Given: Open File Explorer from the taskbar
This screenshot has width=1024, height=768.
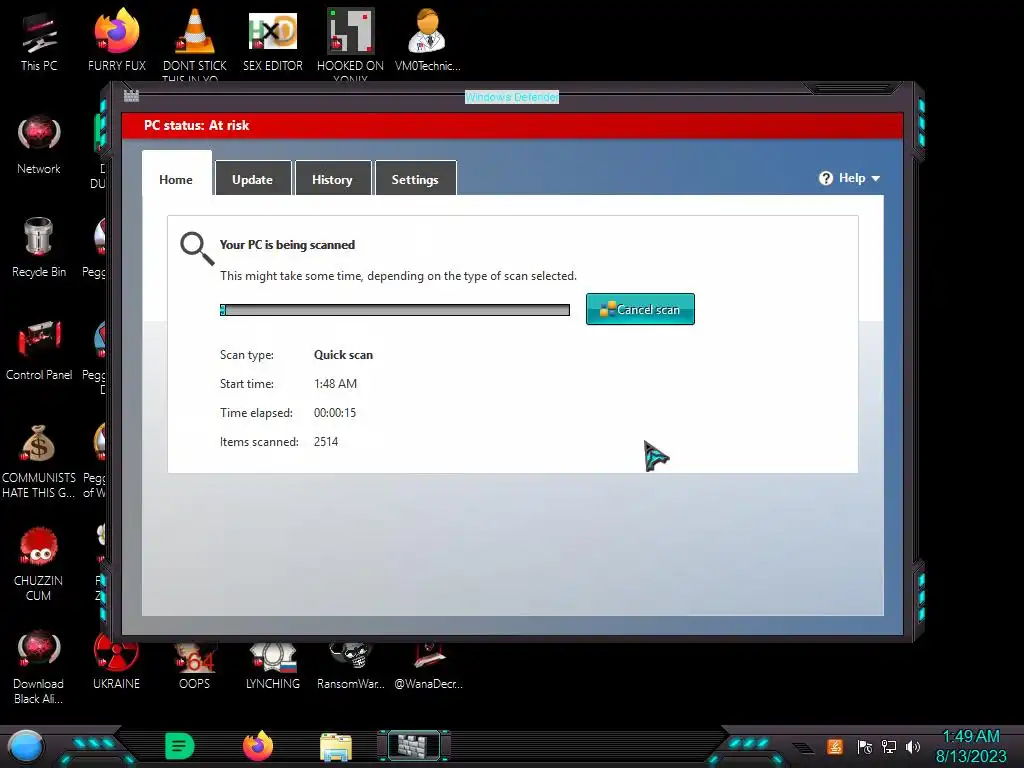Looking at the screenshot, I should (336, 746).
